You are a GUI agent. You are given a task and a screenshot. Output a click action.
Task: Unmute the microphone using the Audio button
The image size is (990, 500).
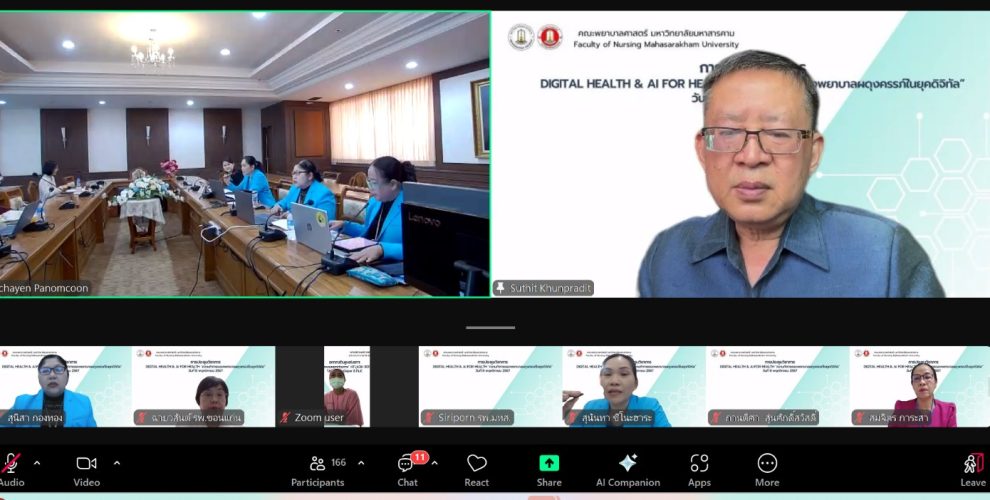(x=11, y=470)
